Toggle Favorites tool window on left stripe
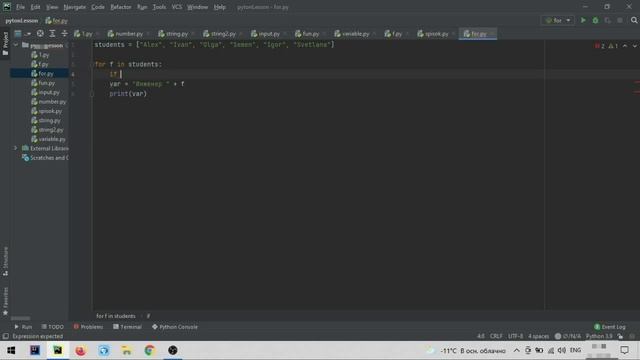Image resolution: width=640 pixels, height=360 pixels. click(5, 301)
